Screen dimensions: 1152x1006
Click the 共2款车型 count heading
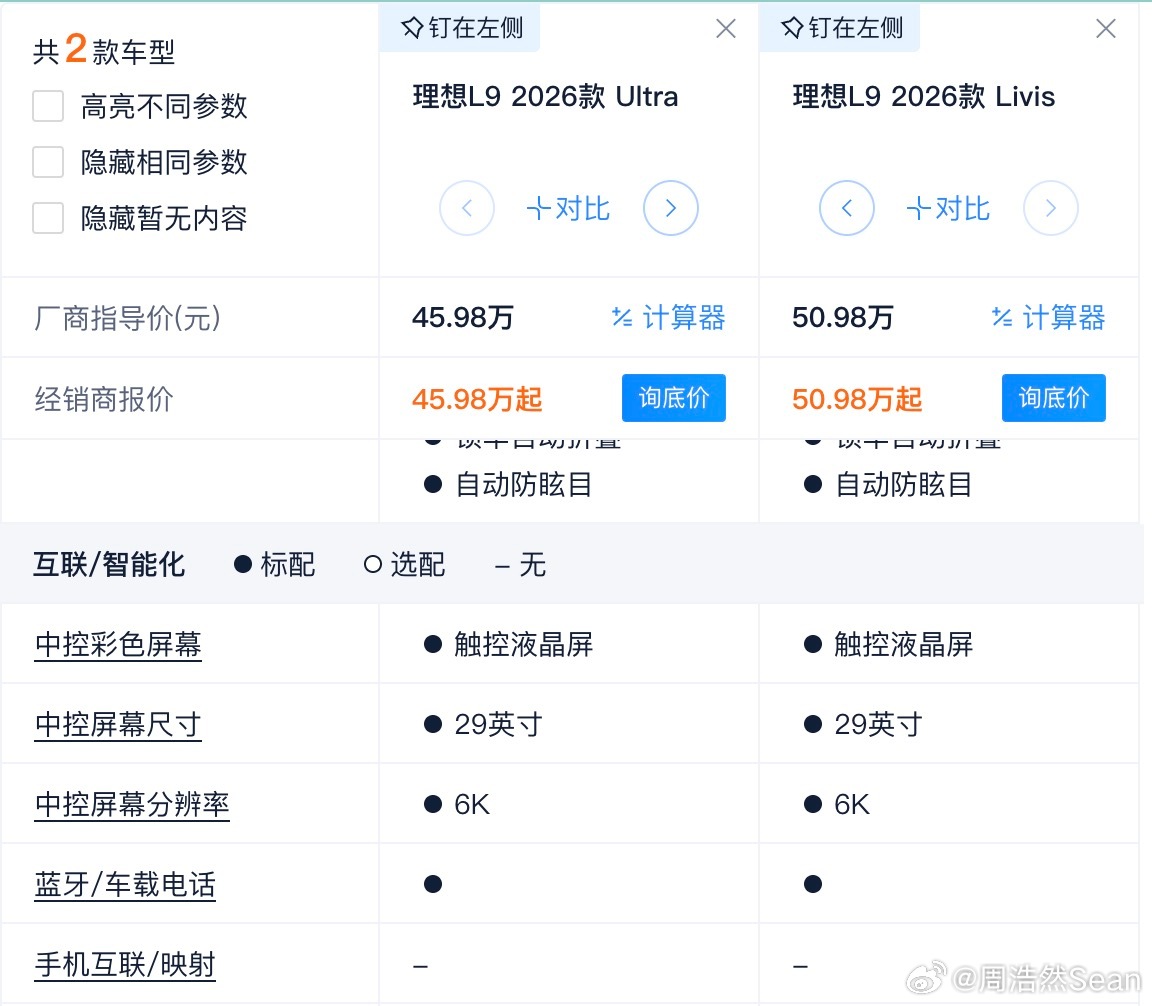104,50
